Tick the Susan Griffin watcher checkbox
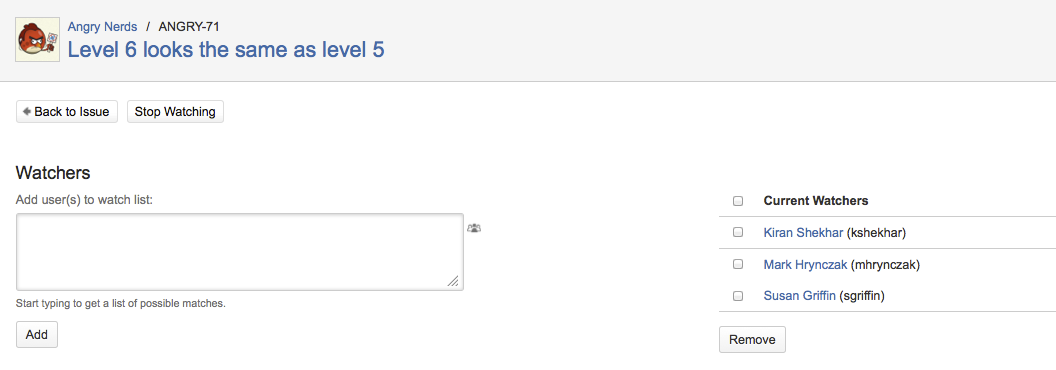 point(738,295)
